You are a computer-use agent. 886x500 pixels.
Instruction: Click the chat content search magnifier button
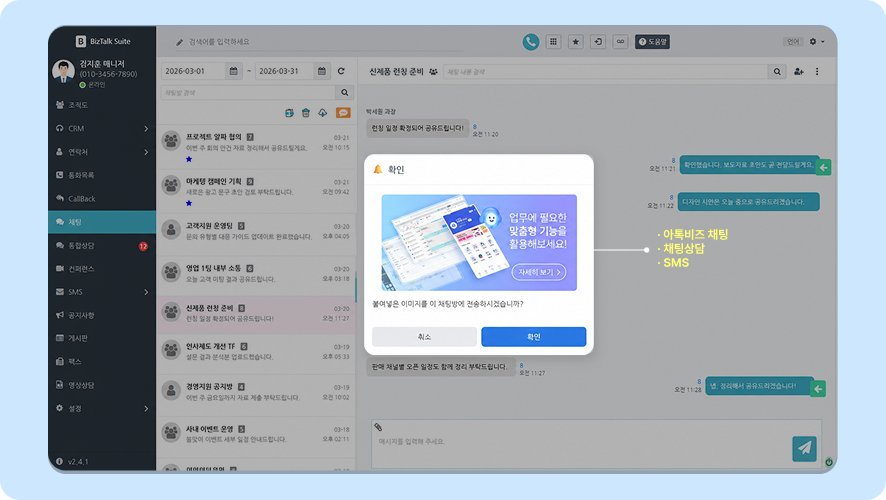777,72
